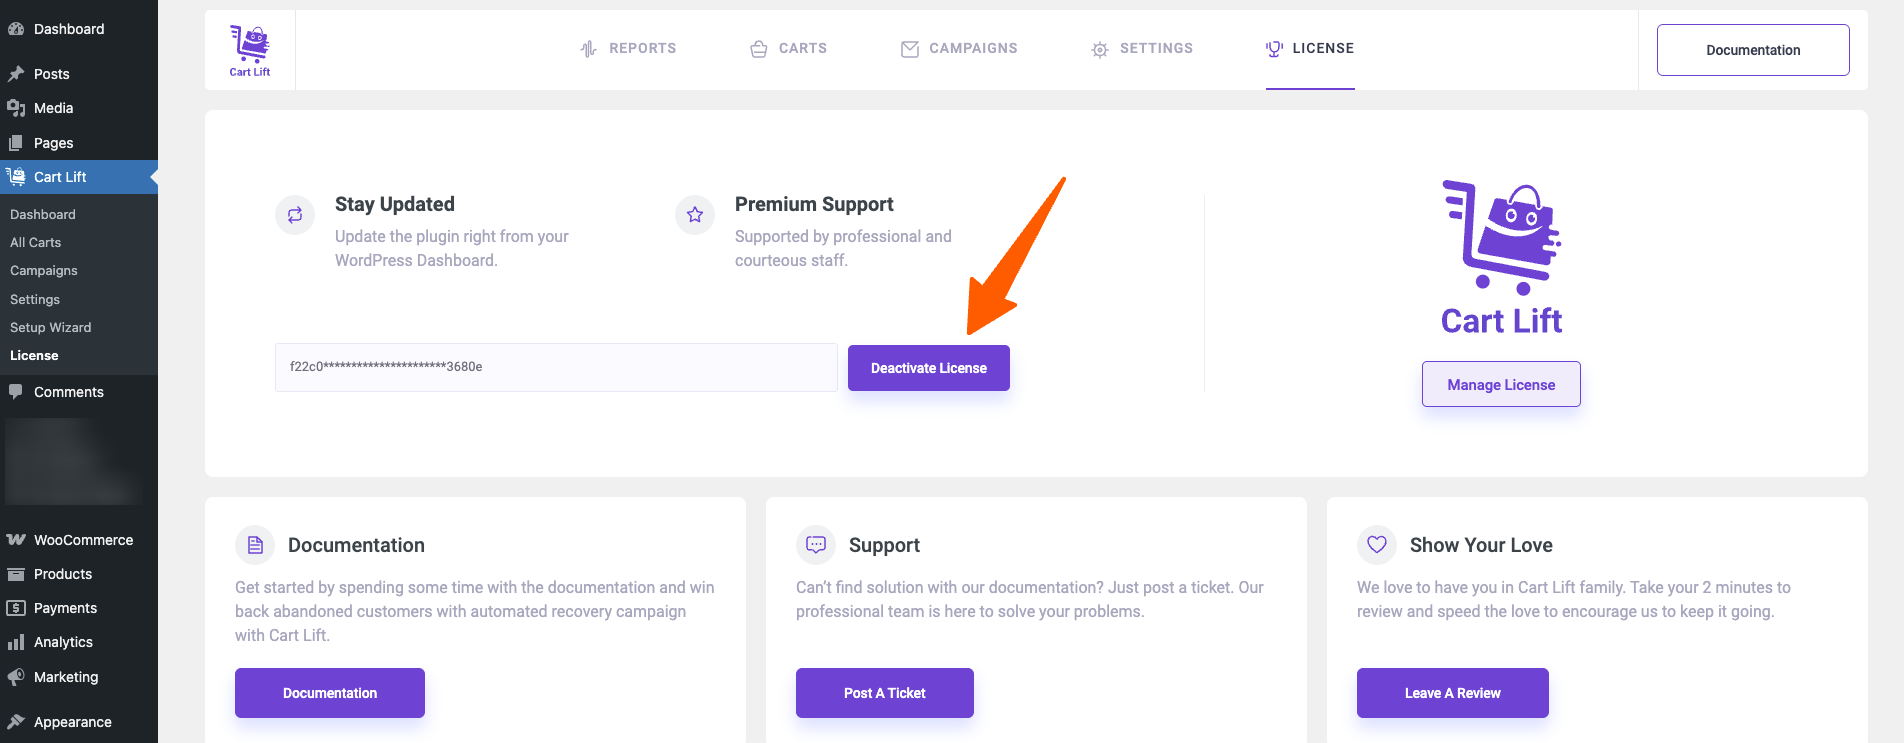Click the Leave A Review button
Image resolution: width=1904 pixels, height=743 pixels.
click(x=1453, y=693)
